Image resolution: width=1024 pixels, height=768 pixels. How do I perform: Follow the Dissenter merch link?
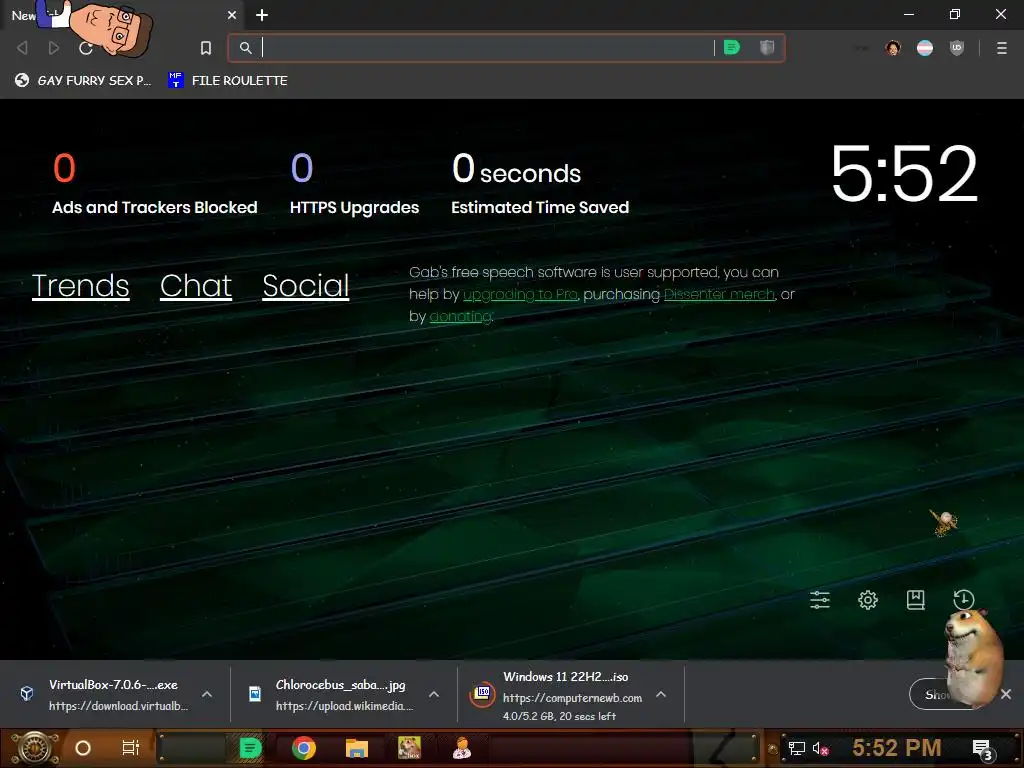point(720,295)
